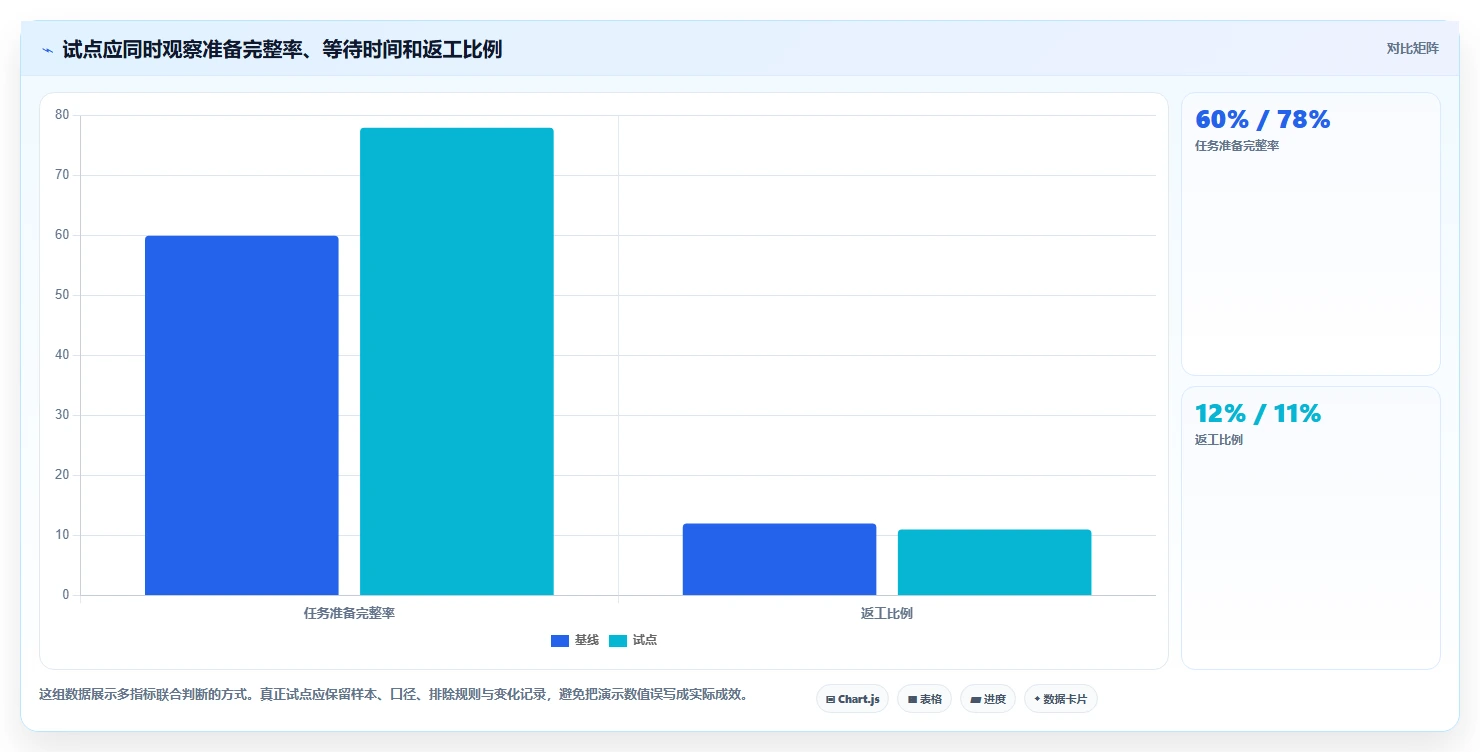The width and height of the screenshot is (1480, 752).
Task: Click the lightning icon beside the title
Action: pos(47,50)
